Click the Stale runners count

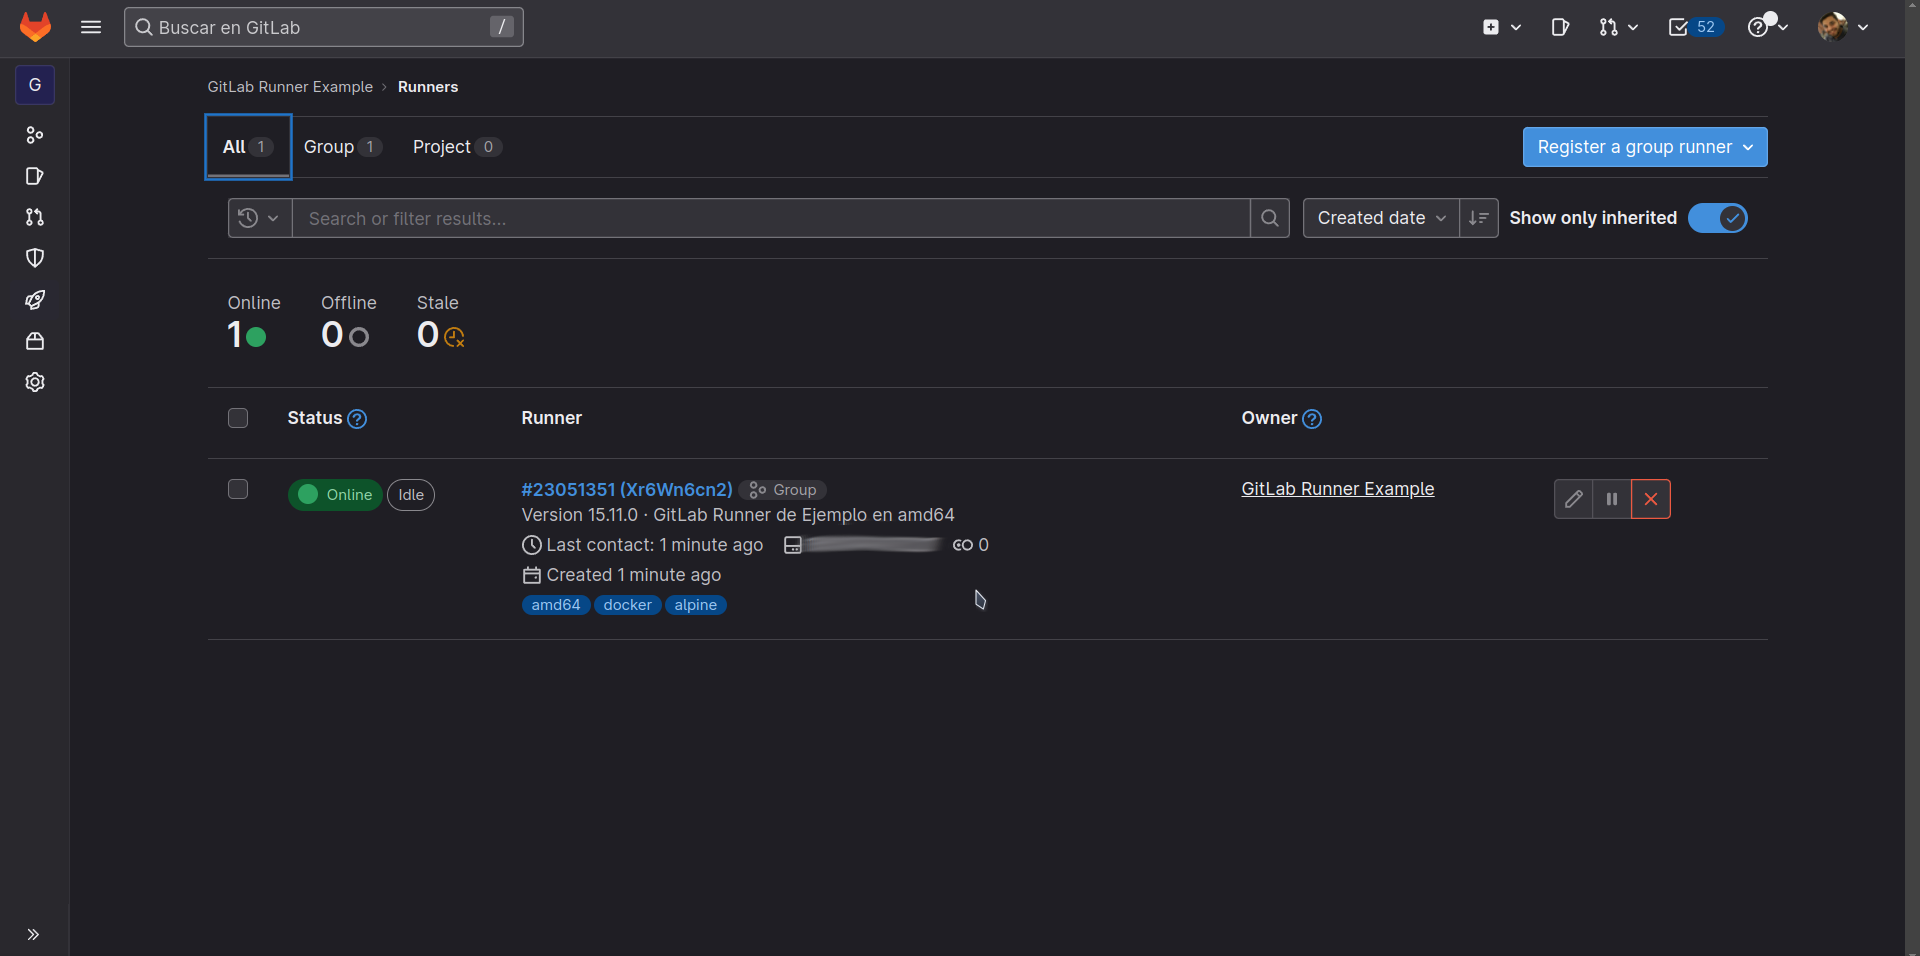tap(441, 335)
